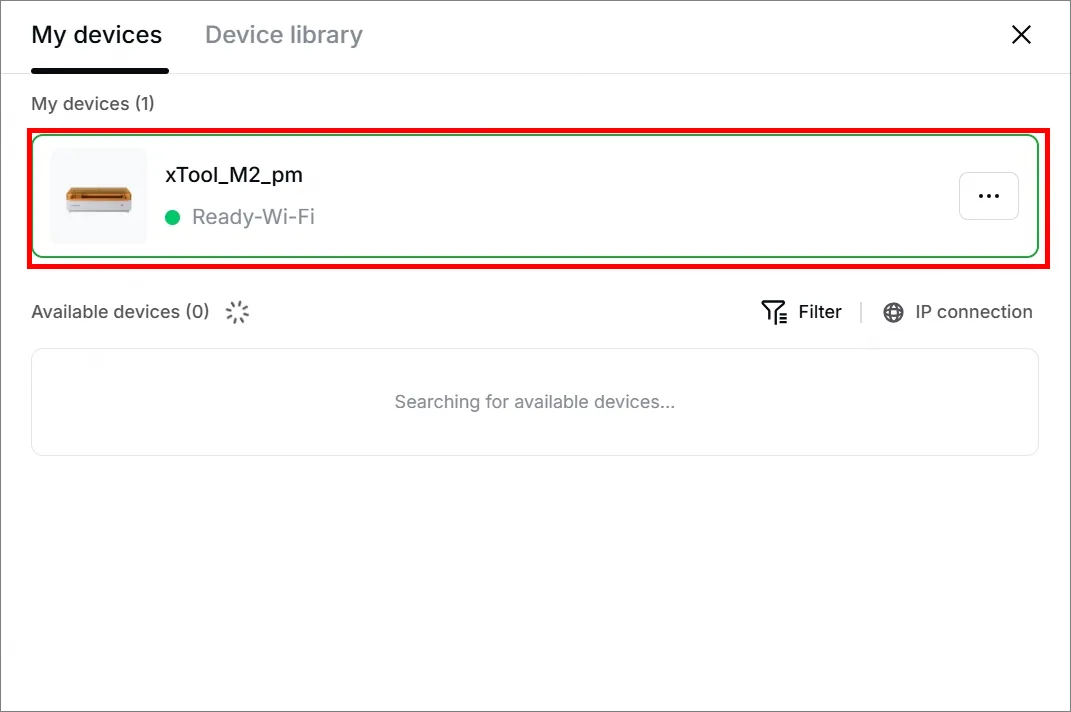Switch to the Device library tab
This screenshot has height=712, width=1071.
pyautogui.click(x=283, y=35)
